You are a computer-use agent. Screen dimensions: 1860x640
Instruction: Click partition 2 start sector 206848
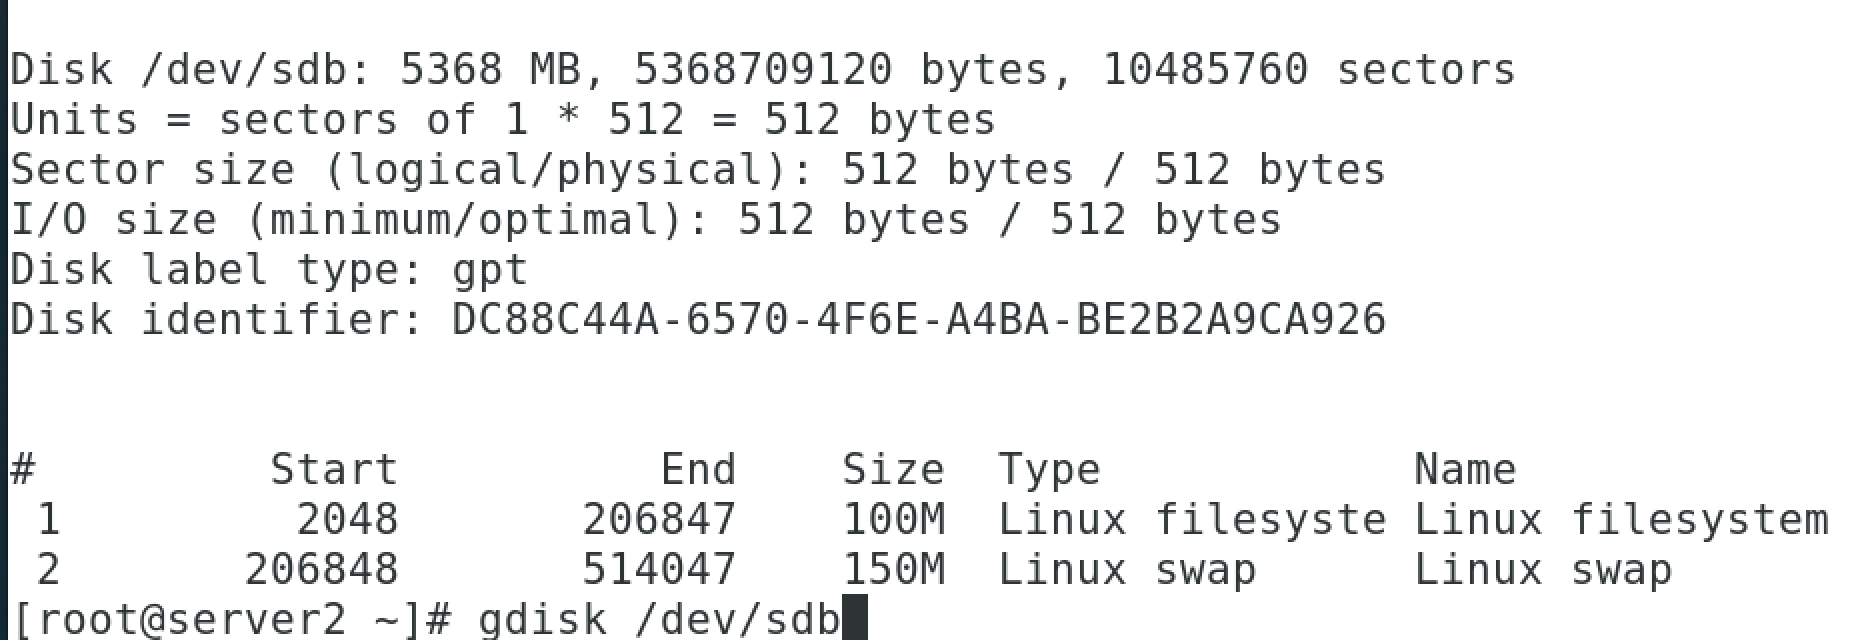tap(321, 569)
